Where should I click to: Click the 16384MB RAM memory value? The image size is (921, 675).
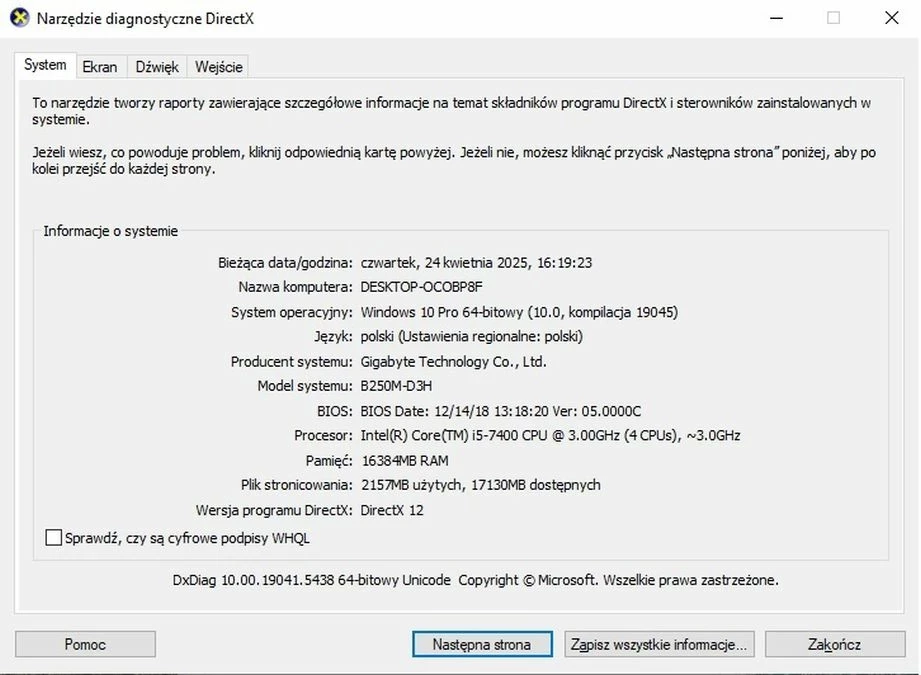404,461
